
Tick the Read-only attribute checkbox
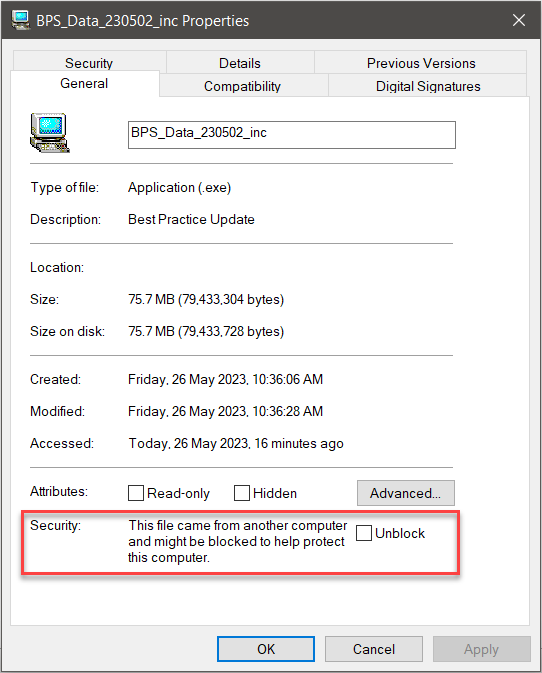(136, 493)
